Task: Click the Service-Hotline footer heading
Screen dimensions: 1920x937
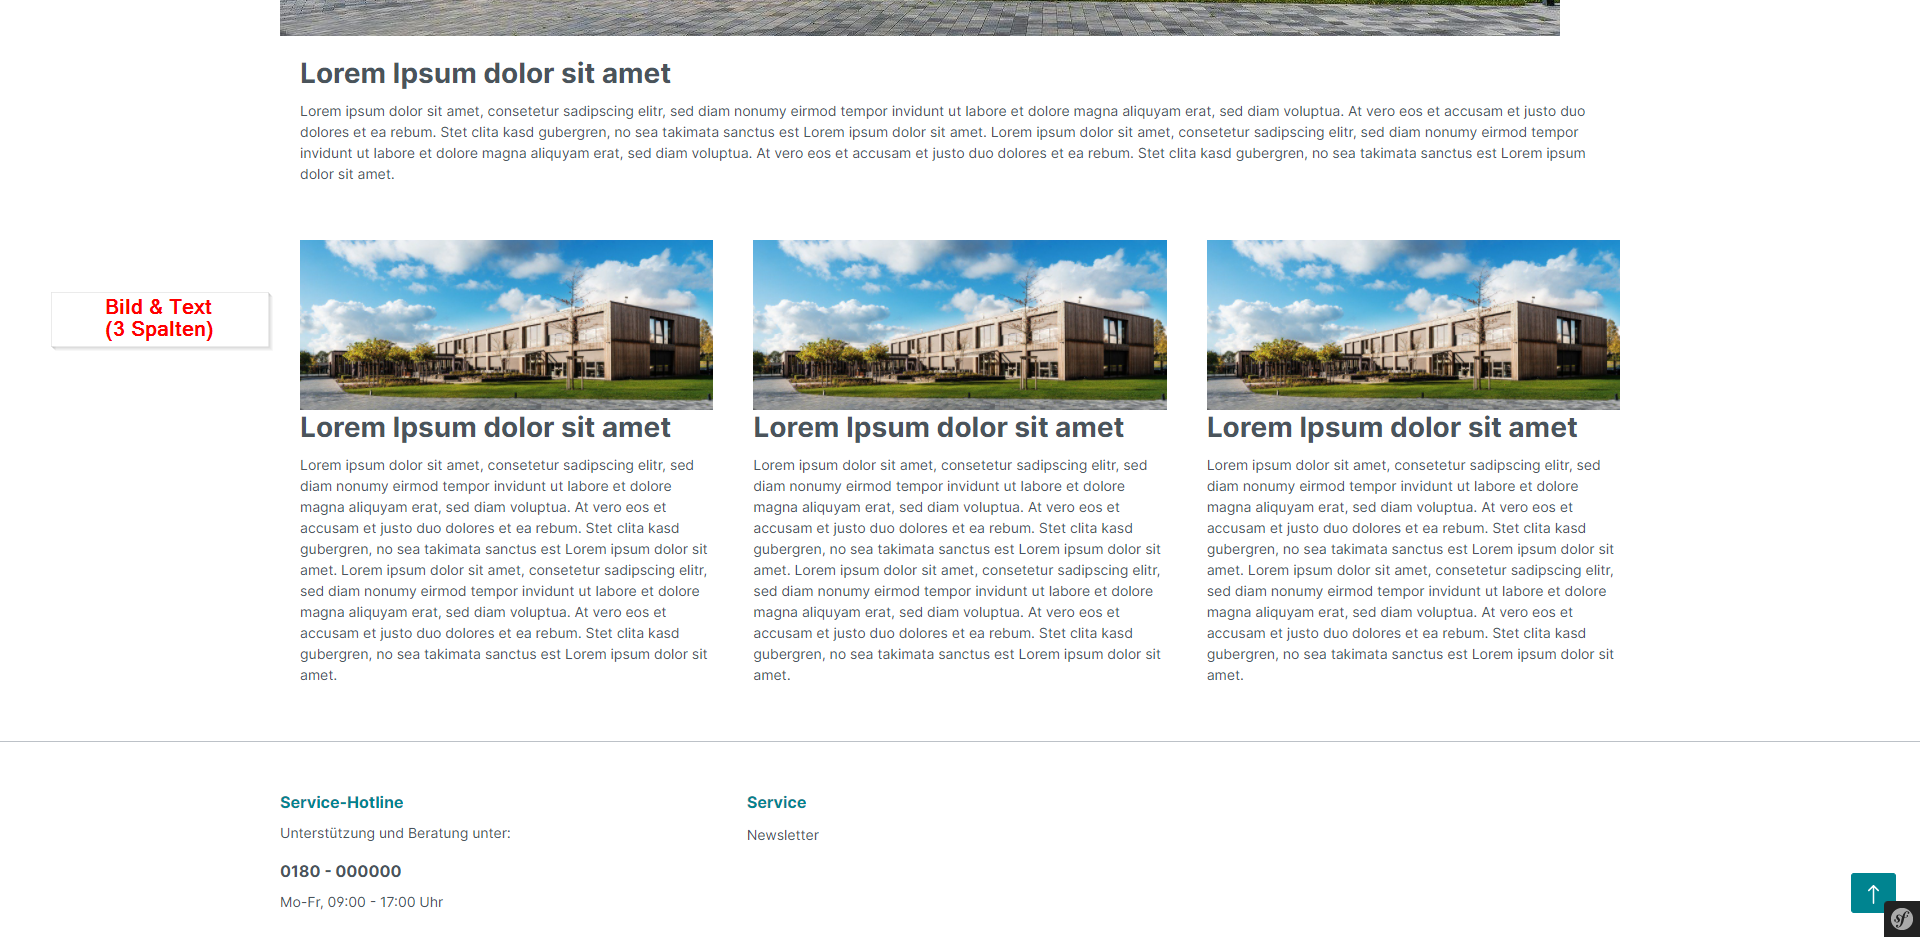Action: (x=341, y=802)
